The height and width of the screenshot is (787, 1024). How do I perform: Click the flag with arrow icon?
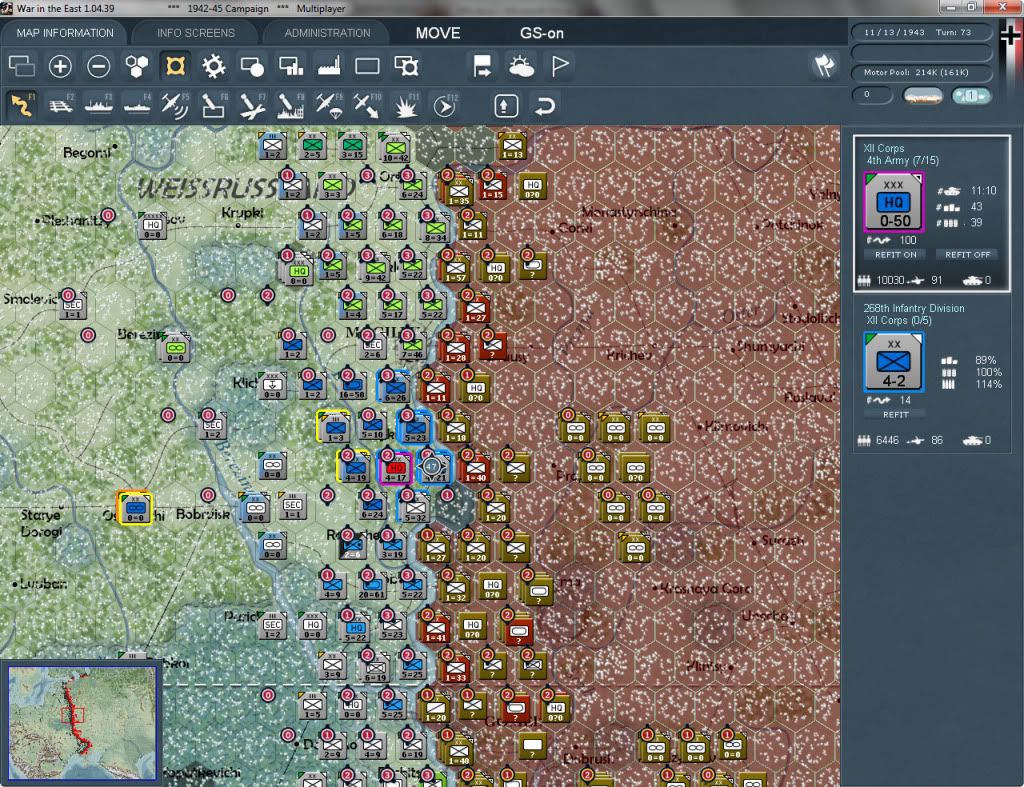(x=483, y=66)
